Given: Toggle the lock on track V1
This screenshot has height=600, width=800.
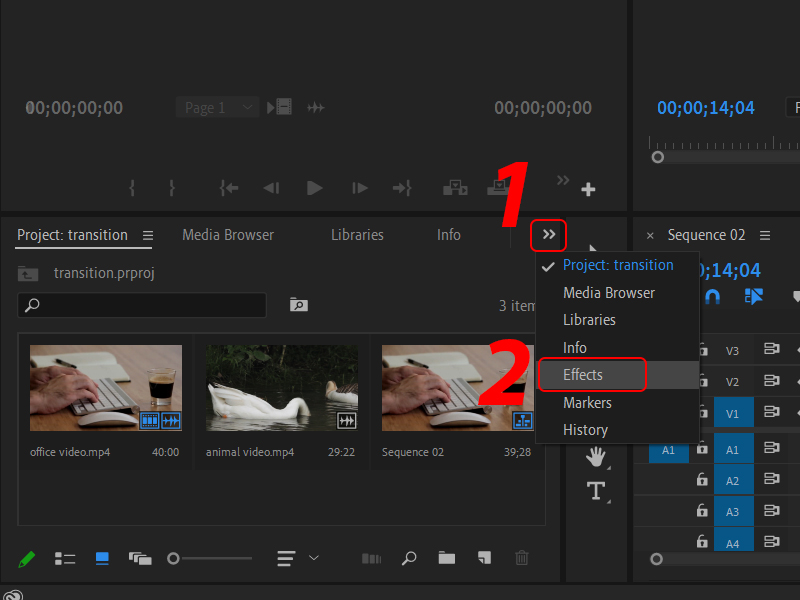Looking at the screenshot, I should pos(705,411).
